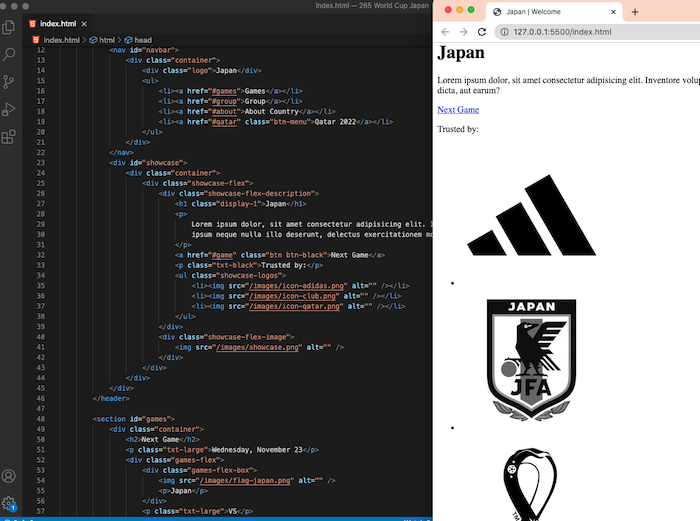Click the closing header tag on line 46
The height and width of the screenshot is (521, 700).
coord(111,399)
